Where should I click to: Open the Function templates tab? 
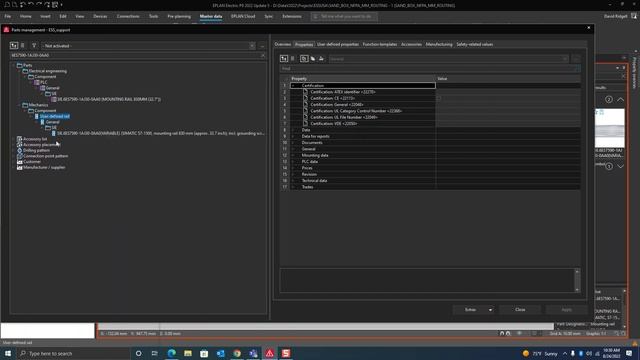pos(380,44)
